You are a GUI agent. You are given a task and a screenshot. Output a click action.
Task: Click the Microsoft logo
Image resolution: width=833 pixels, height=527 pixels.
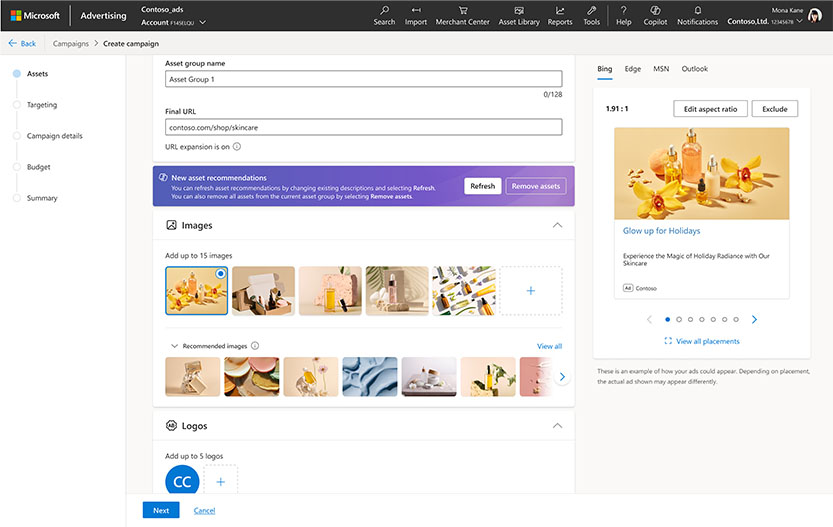pos(35,15)
